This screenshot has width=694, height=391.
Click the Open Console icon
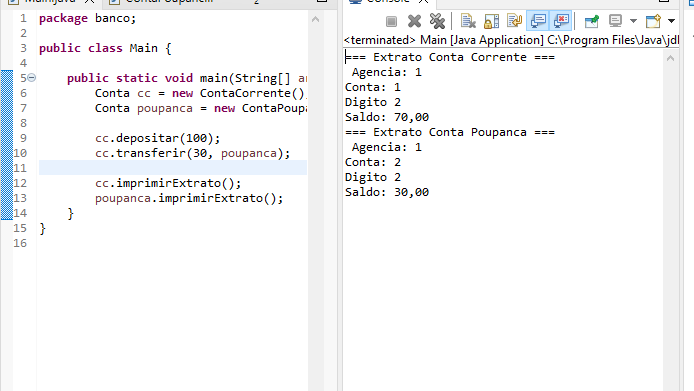(653, 21)
